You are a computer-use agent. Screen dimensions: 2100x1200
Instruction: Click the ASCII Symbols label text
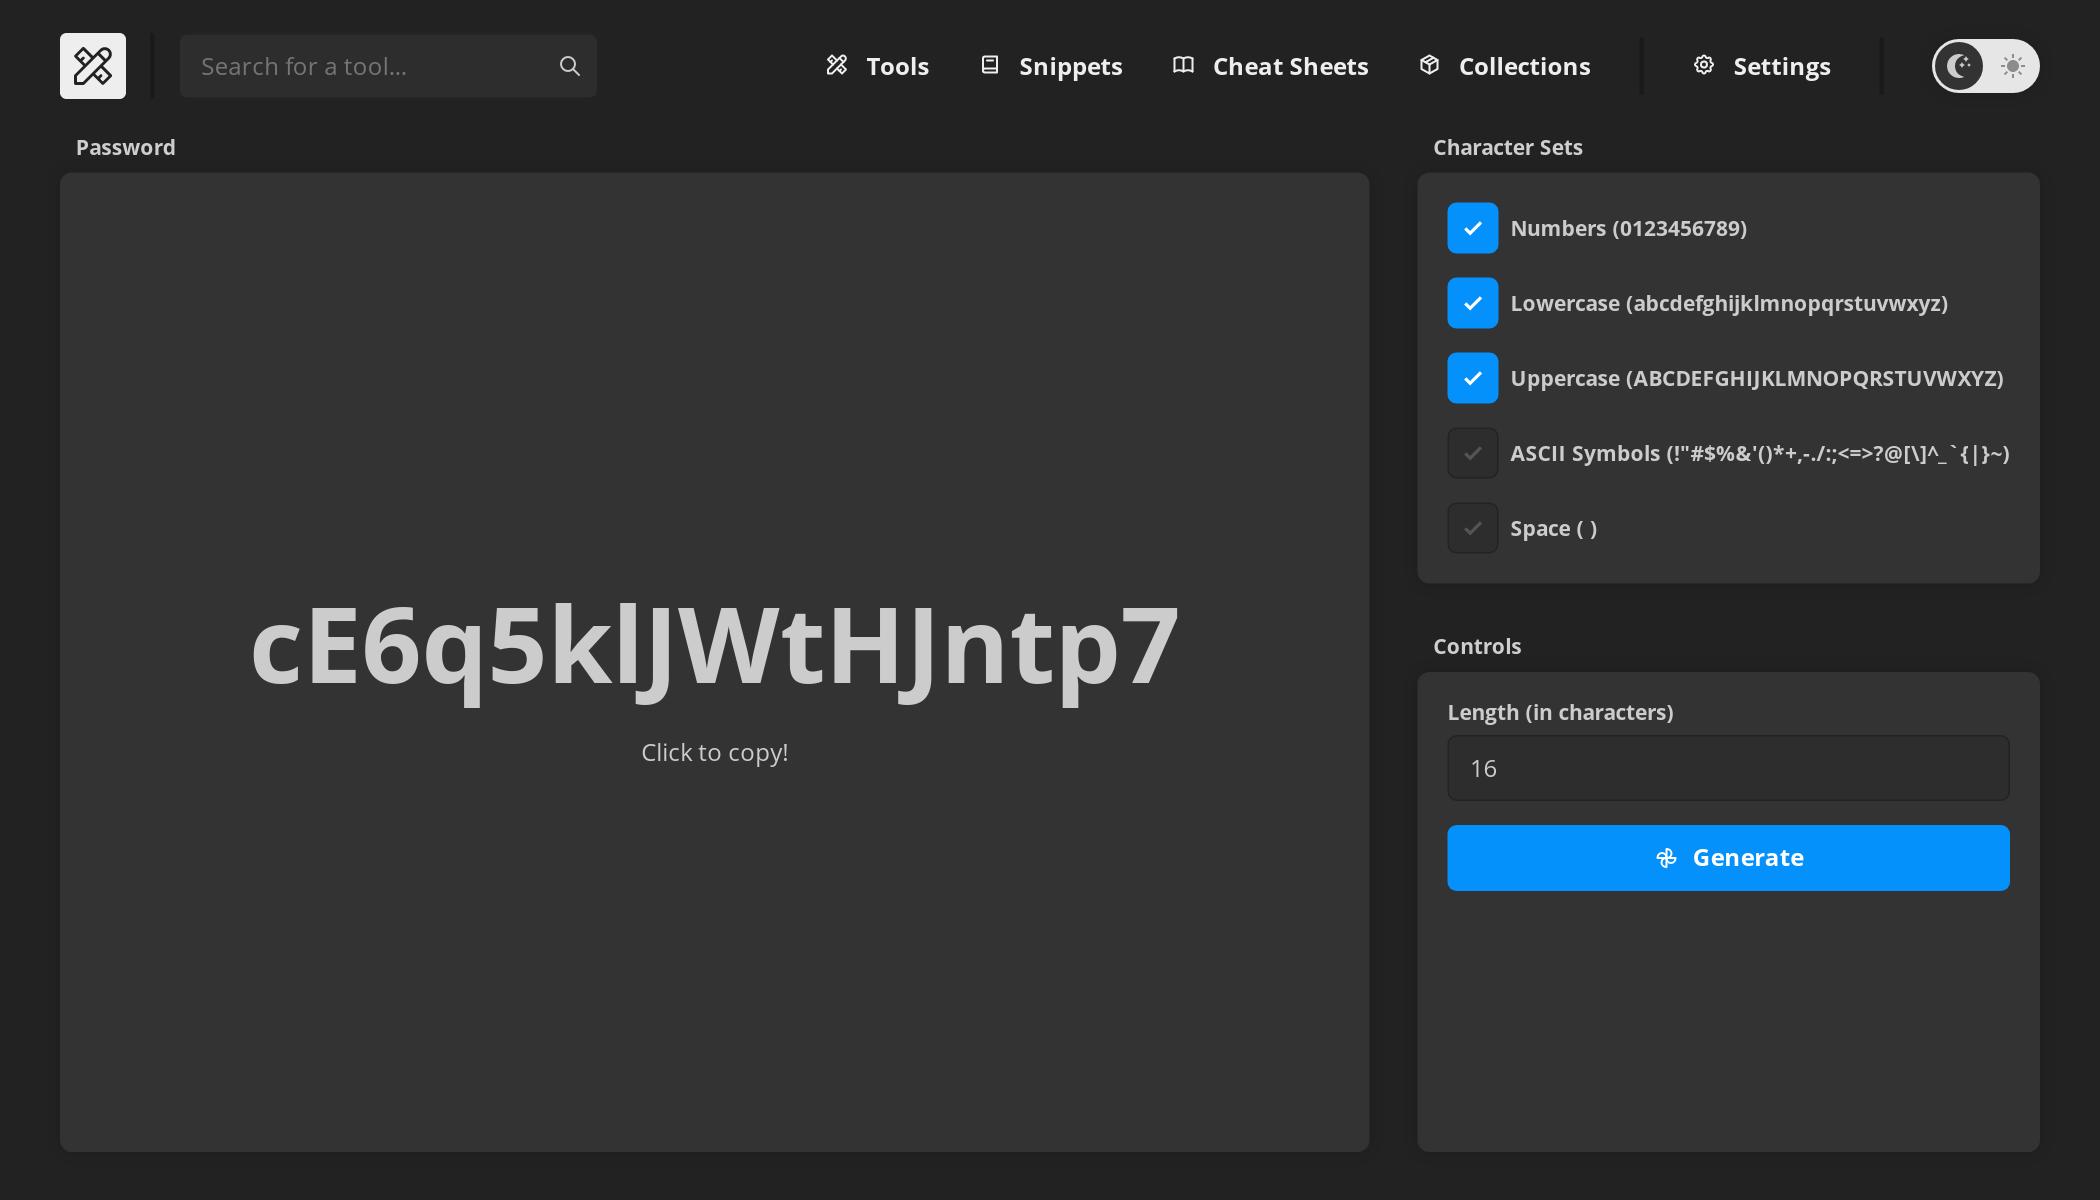1760,453
